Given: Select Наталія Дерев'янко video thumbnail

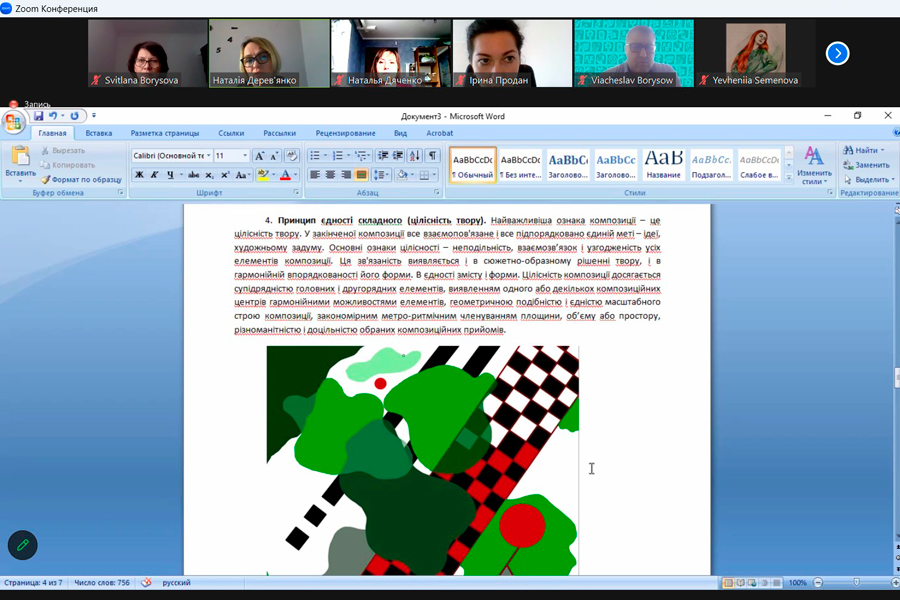Looking at the screenshot, I should coord(269,53).
